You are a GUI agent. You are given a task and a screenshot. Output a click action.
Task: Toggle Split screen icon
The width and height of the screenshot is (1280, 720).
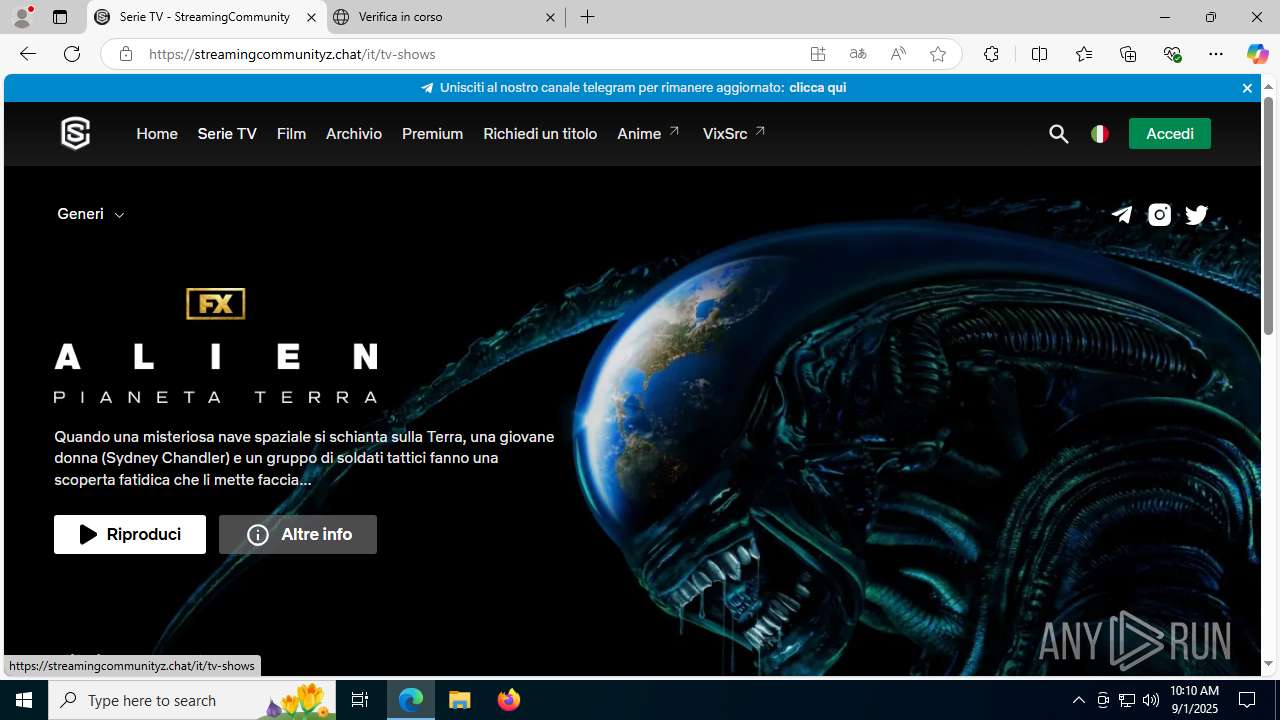click(1039, 54)
